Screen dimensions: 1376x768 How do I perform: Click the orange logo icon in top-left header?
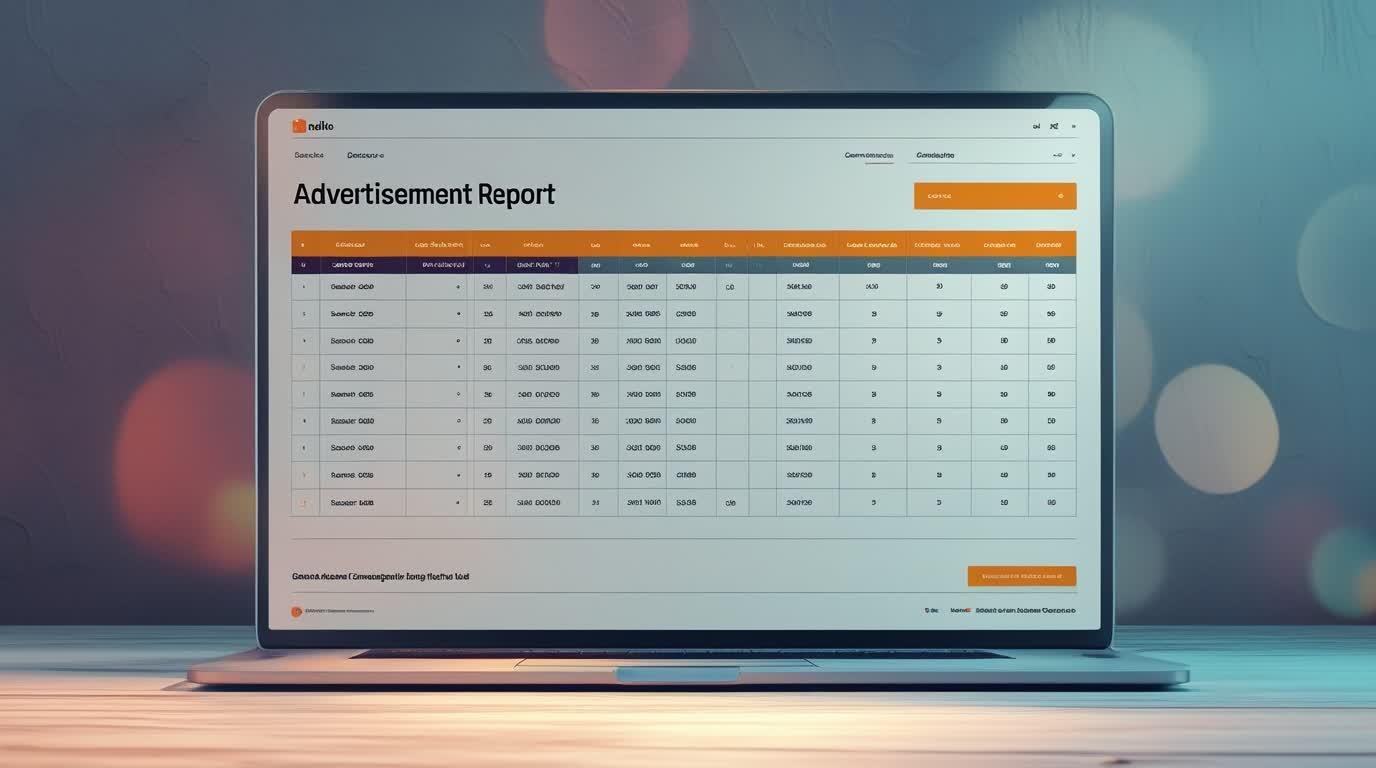tap(298, 126)
